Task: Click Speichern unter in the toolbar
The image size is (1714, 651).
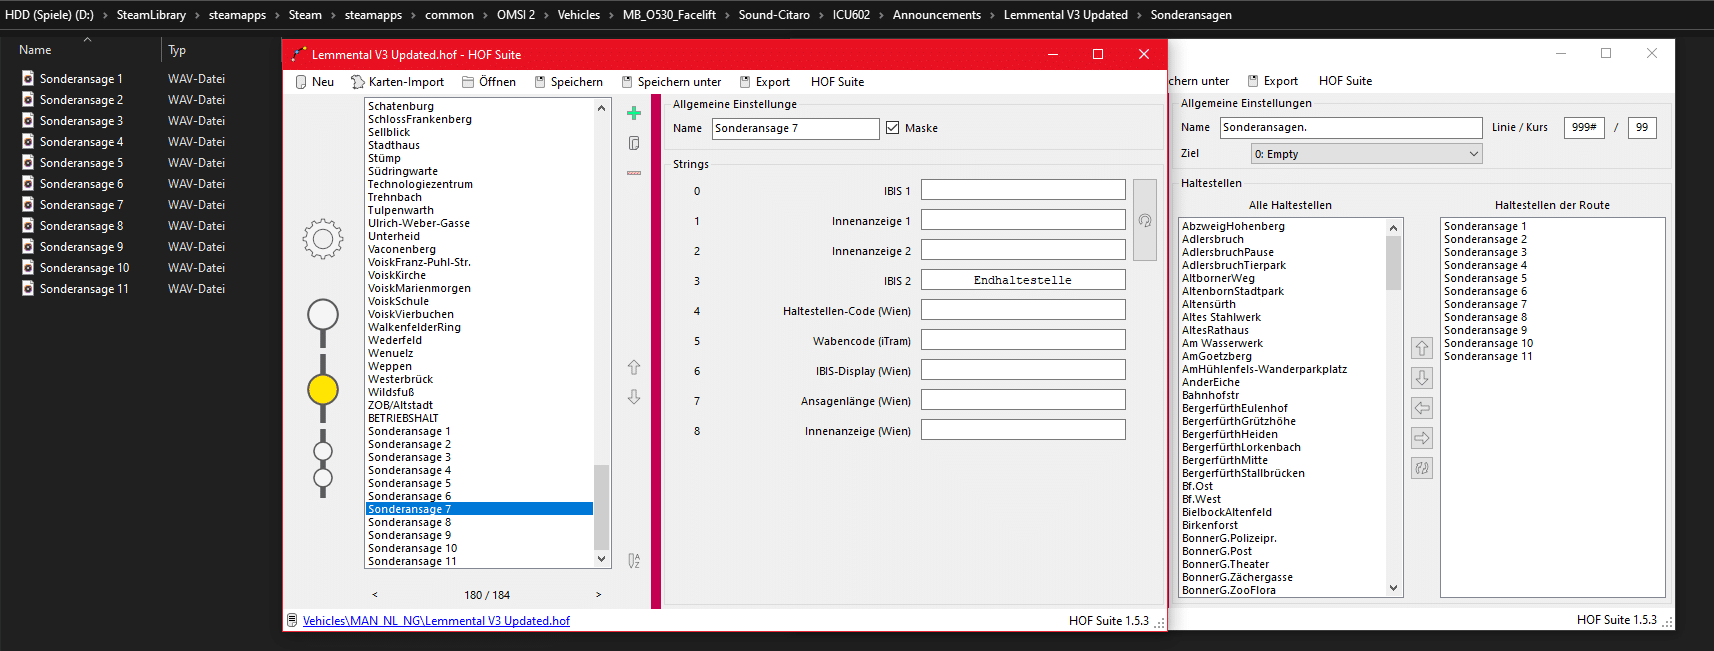Action: [671, 82]
